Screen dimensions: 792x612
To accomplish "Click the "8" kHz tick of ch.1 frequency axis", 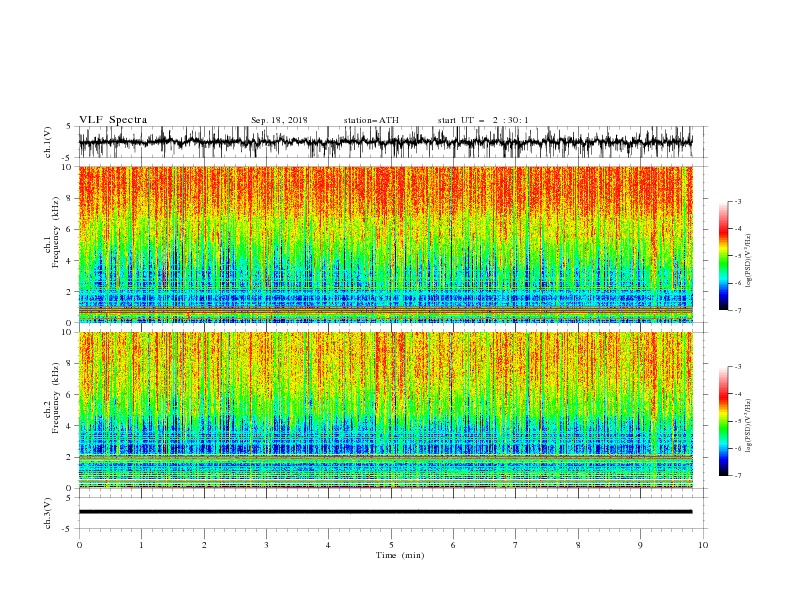I will (x=70, y=198).
